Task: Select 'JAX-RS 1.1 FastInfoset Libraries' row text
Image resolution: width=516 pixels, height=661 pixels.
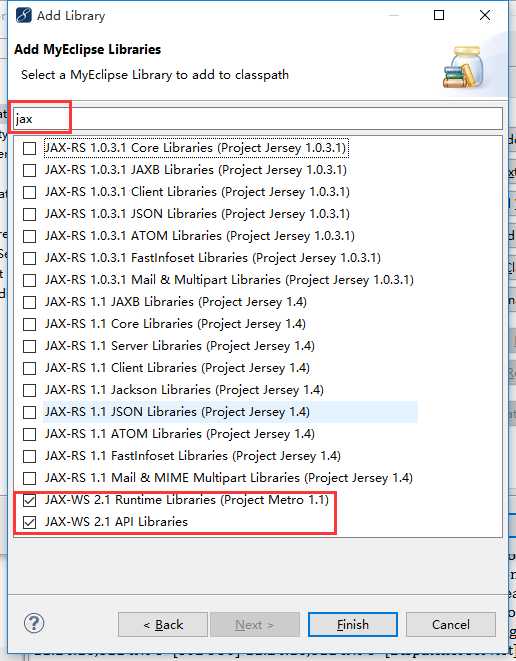Action: point(193,456)
